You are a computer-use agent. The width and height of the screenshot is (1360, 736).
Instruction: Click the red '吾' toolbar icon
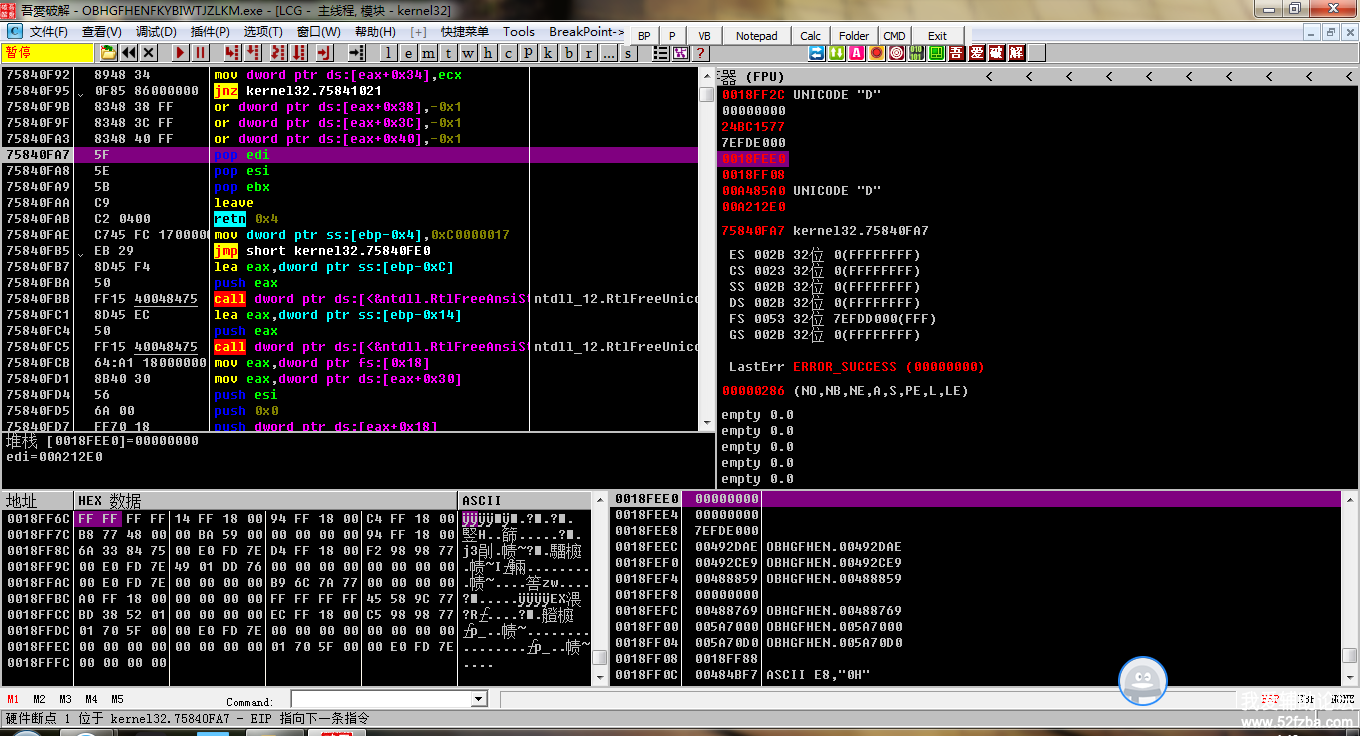957,53
